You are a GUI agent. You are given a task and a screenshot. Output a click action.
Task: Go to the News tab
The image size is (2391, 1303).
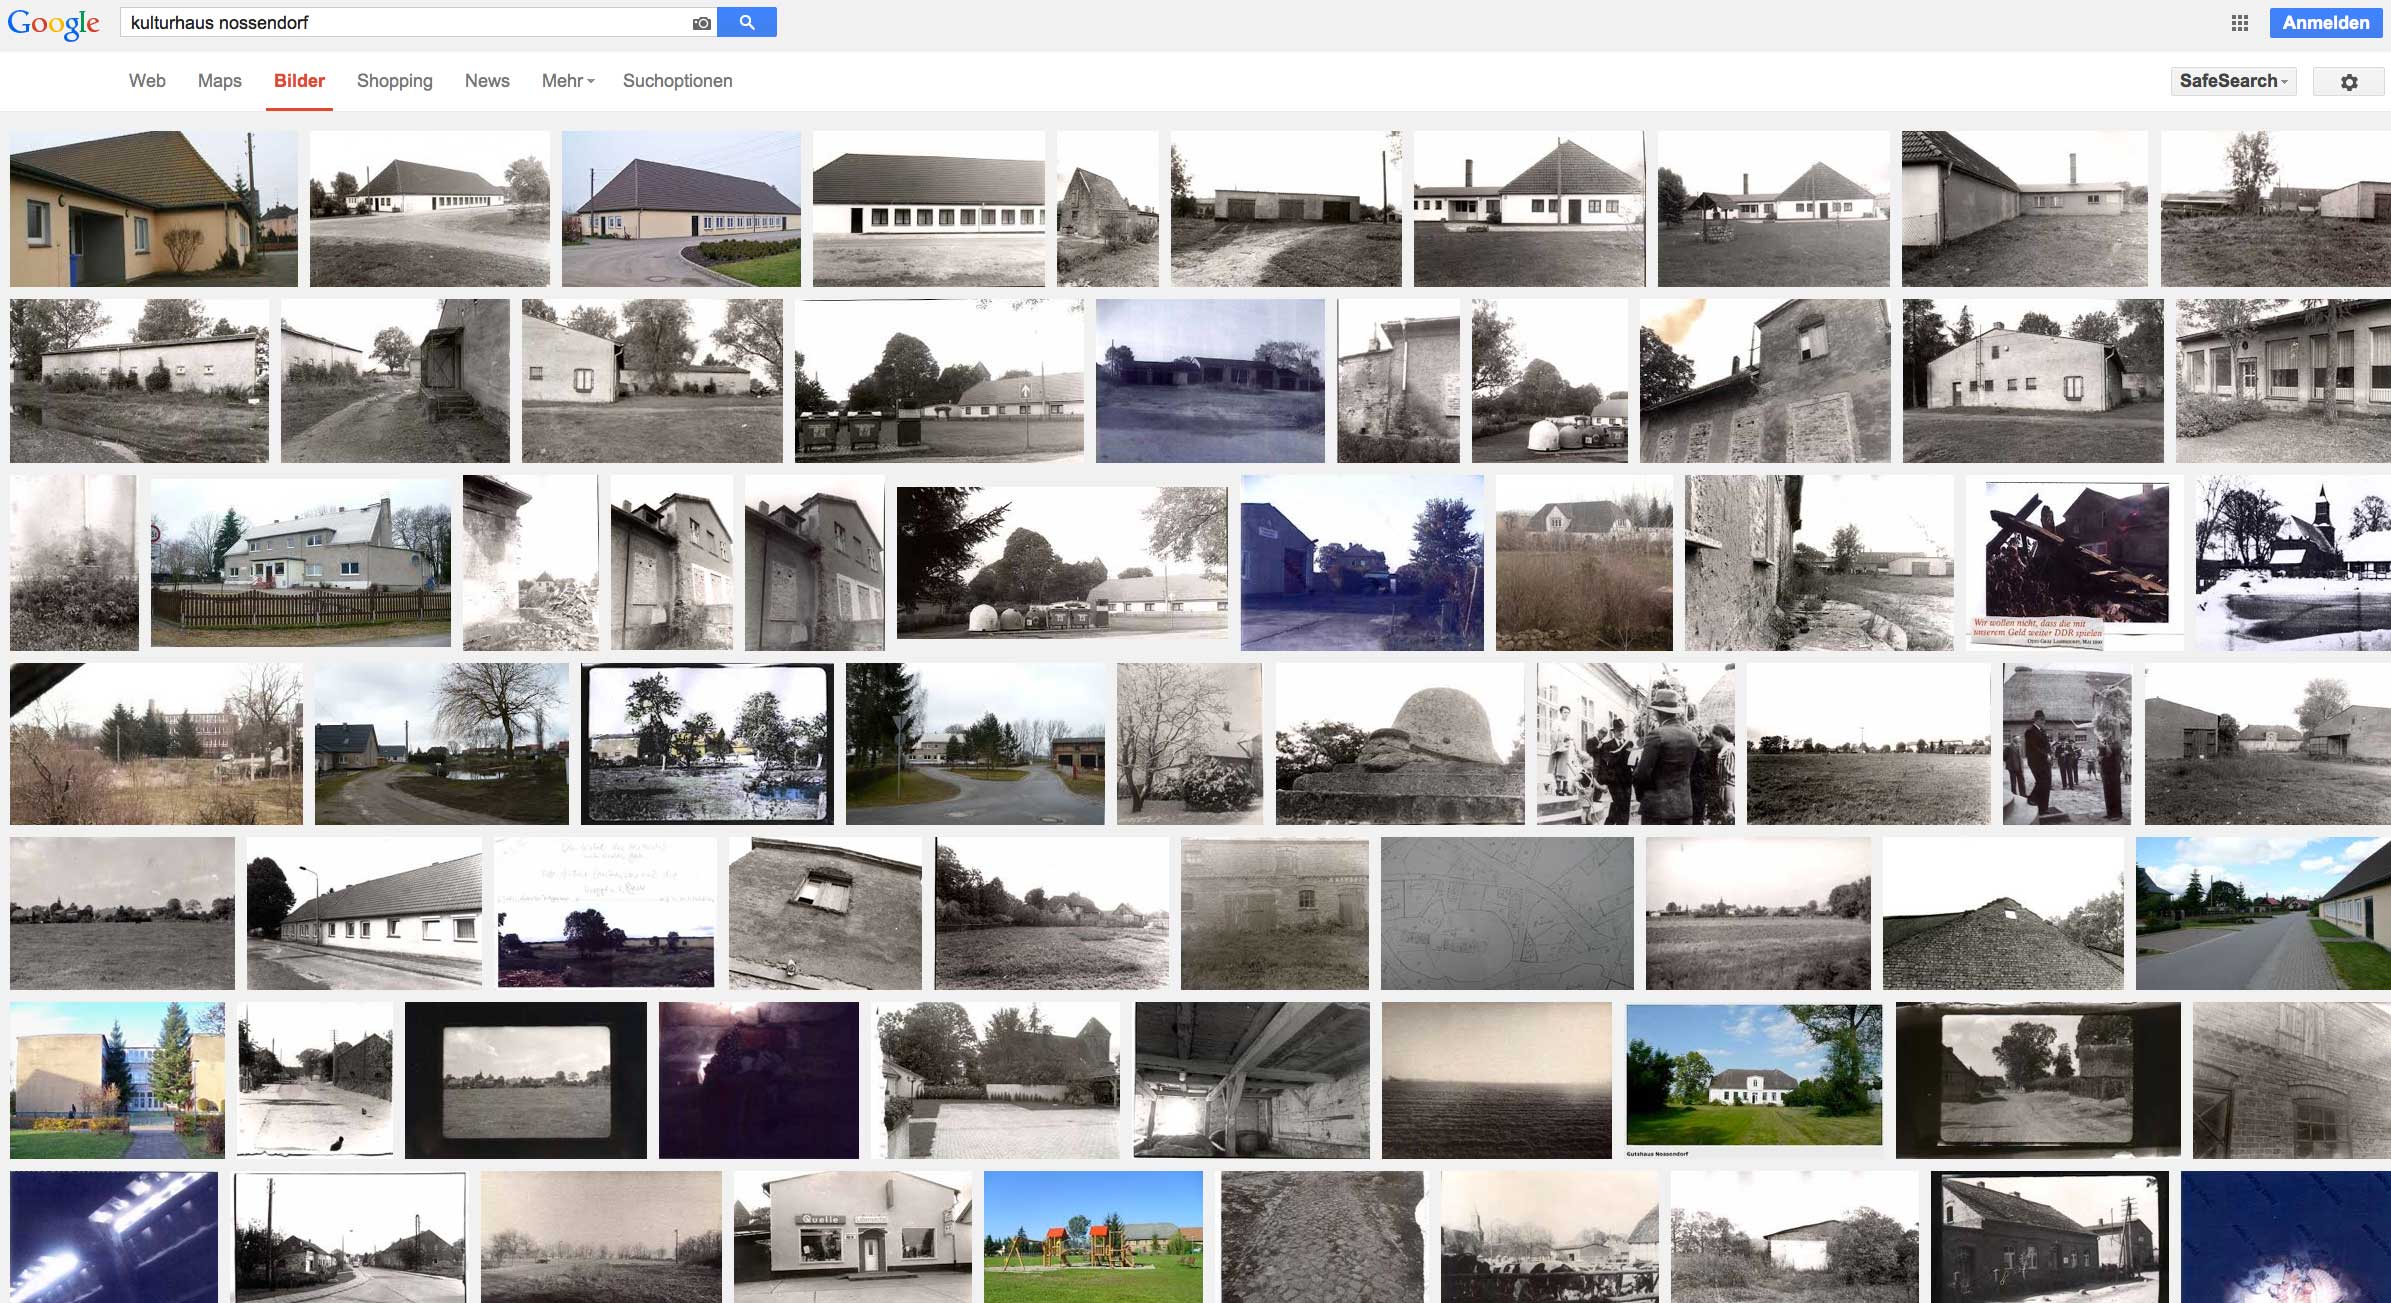click(487, 81)
